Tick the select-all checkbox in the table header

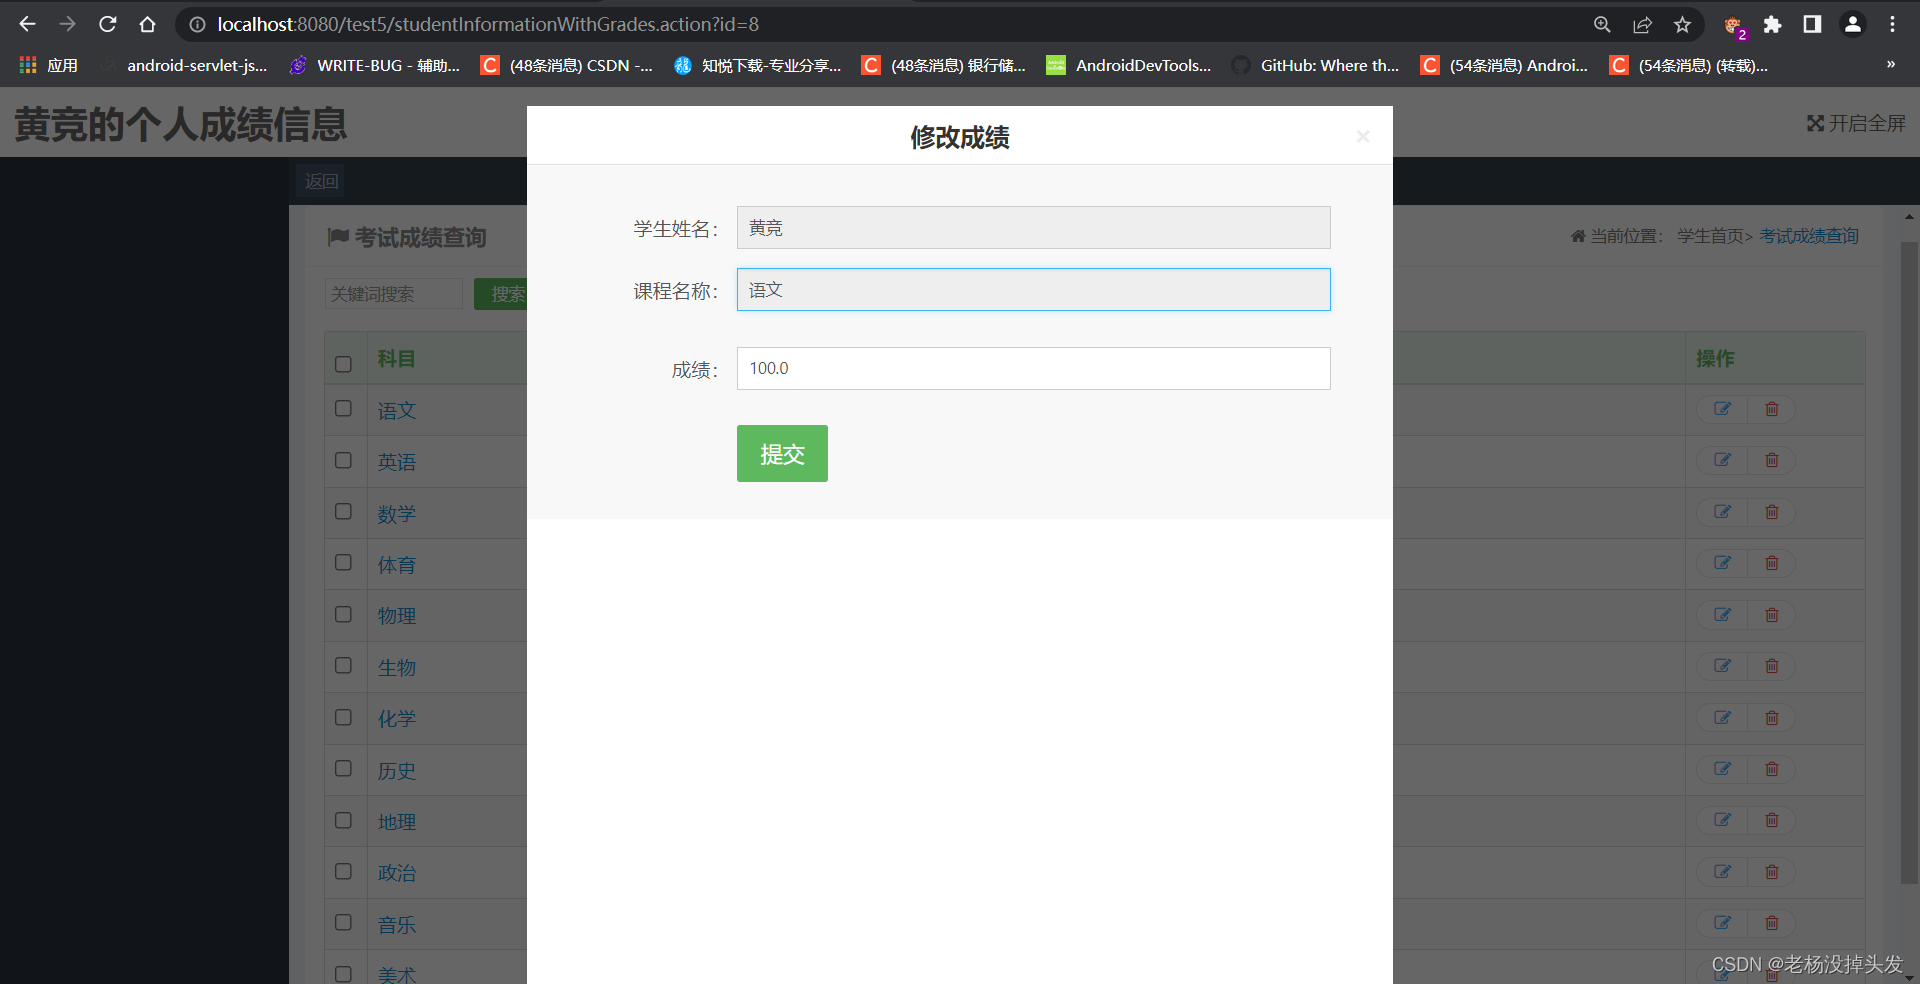[x=343, y=364]
